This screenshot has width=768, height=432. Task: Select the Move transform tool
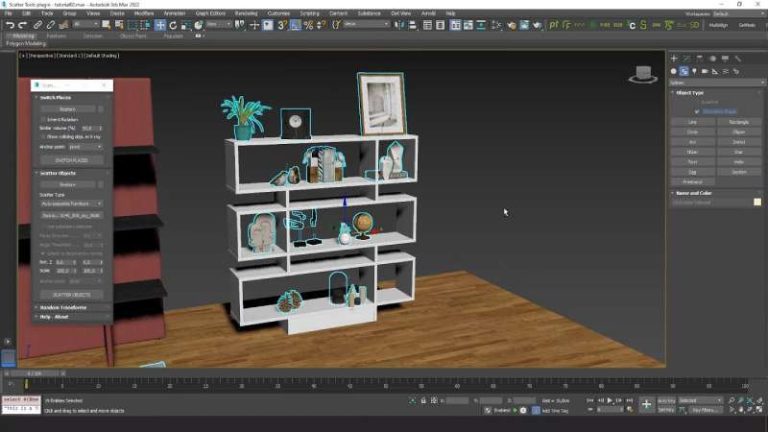tap(160, 25)
